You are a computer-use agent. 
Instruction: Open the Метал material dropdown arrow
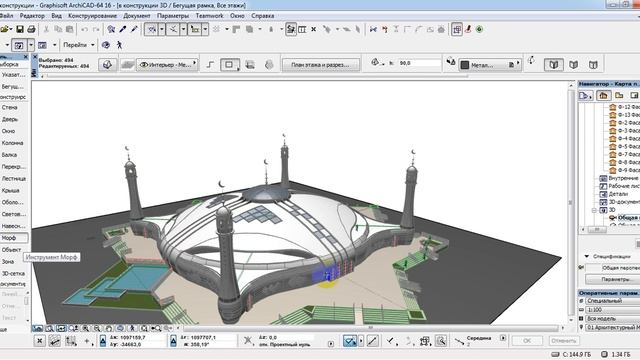pos(518,64)
